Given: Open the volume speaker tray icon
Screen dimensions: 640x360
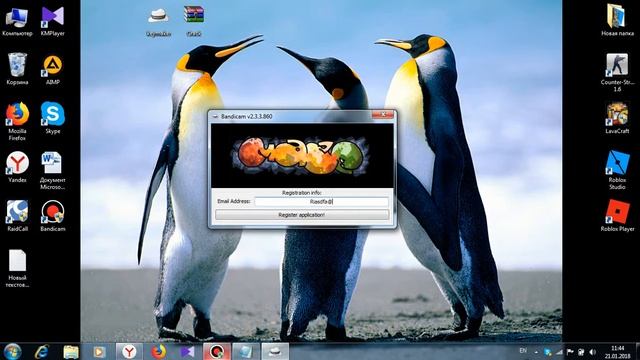Looking at the screenshot, I should tap(592, 352).
